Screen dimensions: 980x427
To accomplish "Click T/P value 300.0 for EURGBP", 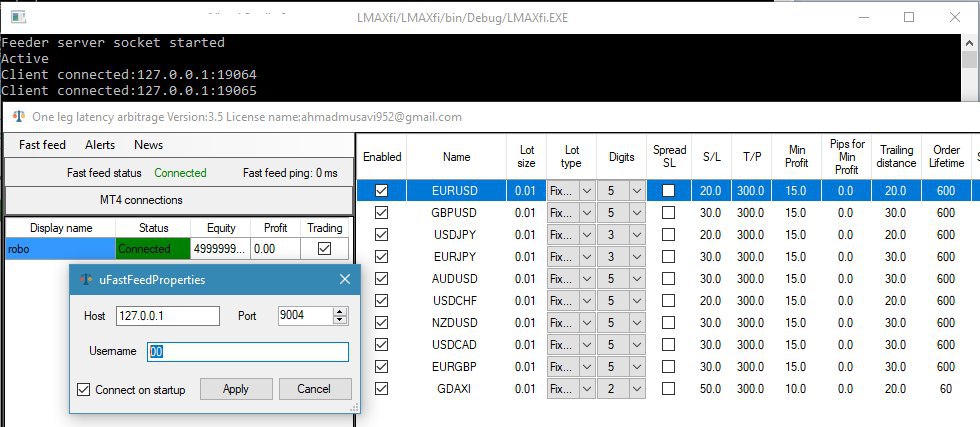I will point(751,366).
